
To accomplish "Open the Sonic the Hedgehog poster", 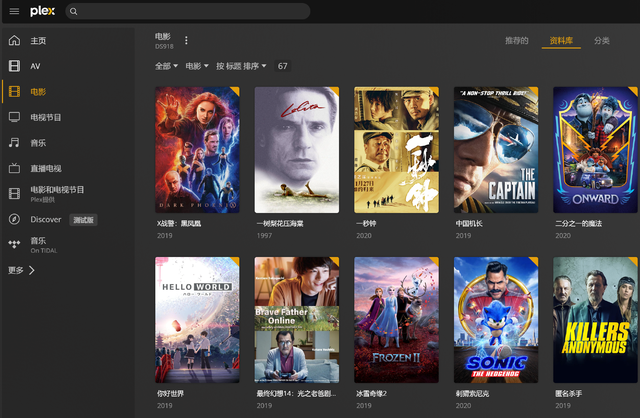I will tap(496, 320).
